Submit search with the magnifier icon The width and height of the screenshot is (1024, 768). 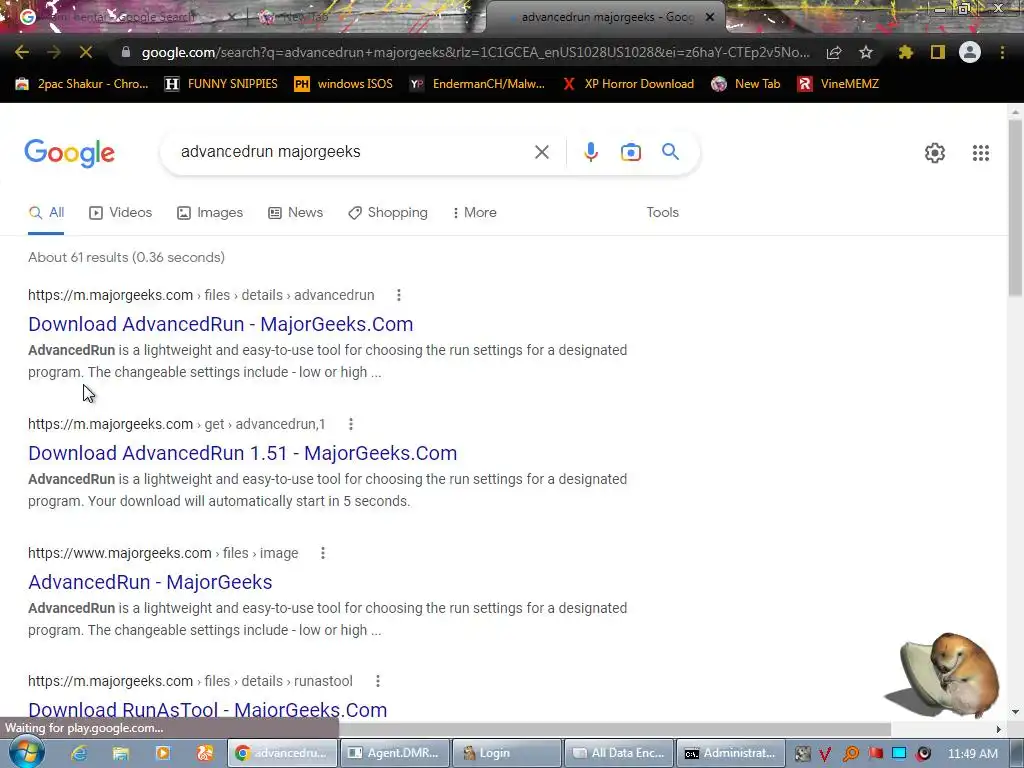pos(670,152)
